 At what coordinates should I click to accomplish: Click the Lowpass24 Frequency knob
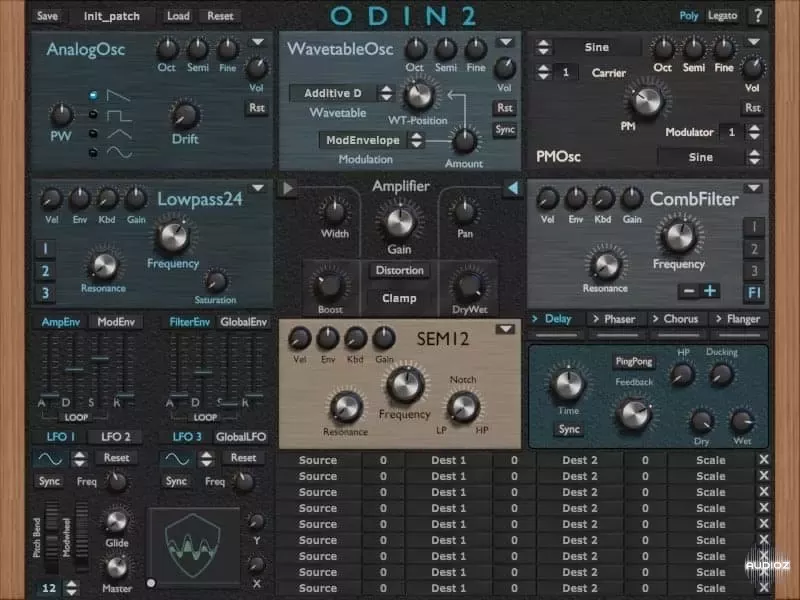[x=173, y=237]
